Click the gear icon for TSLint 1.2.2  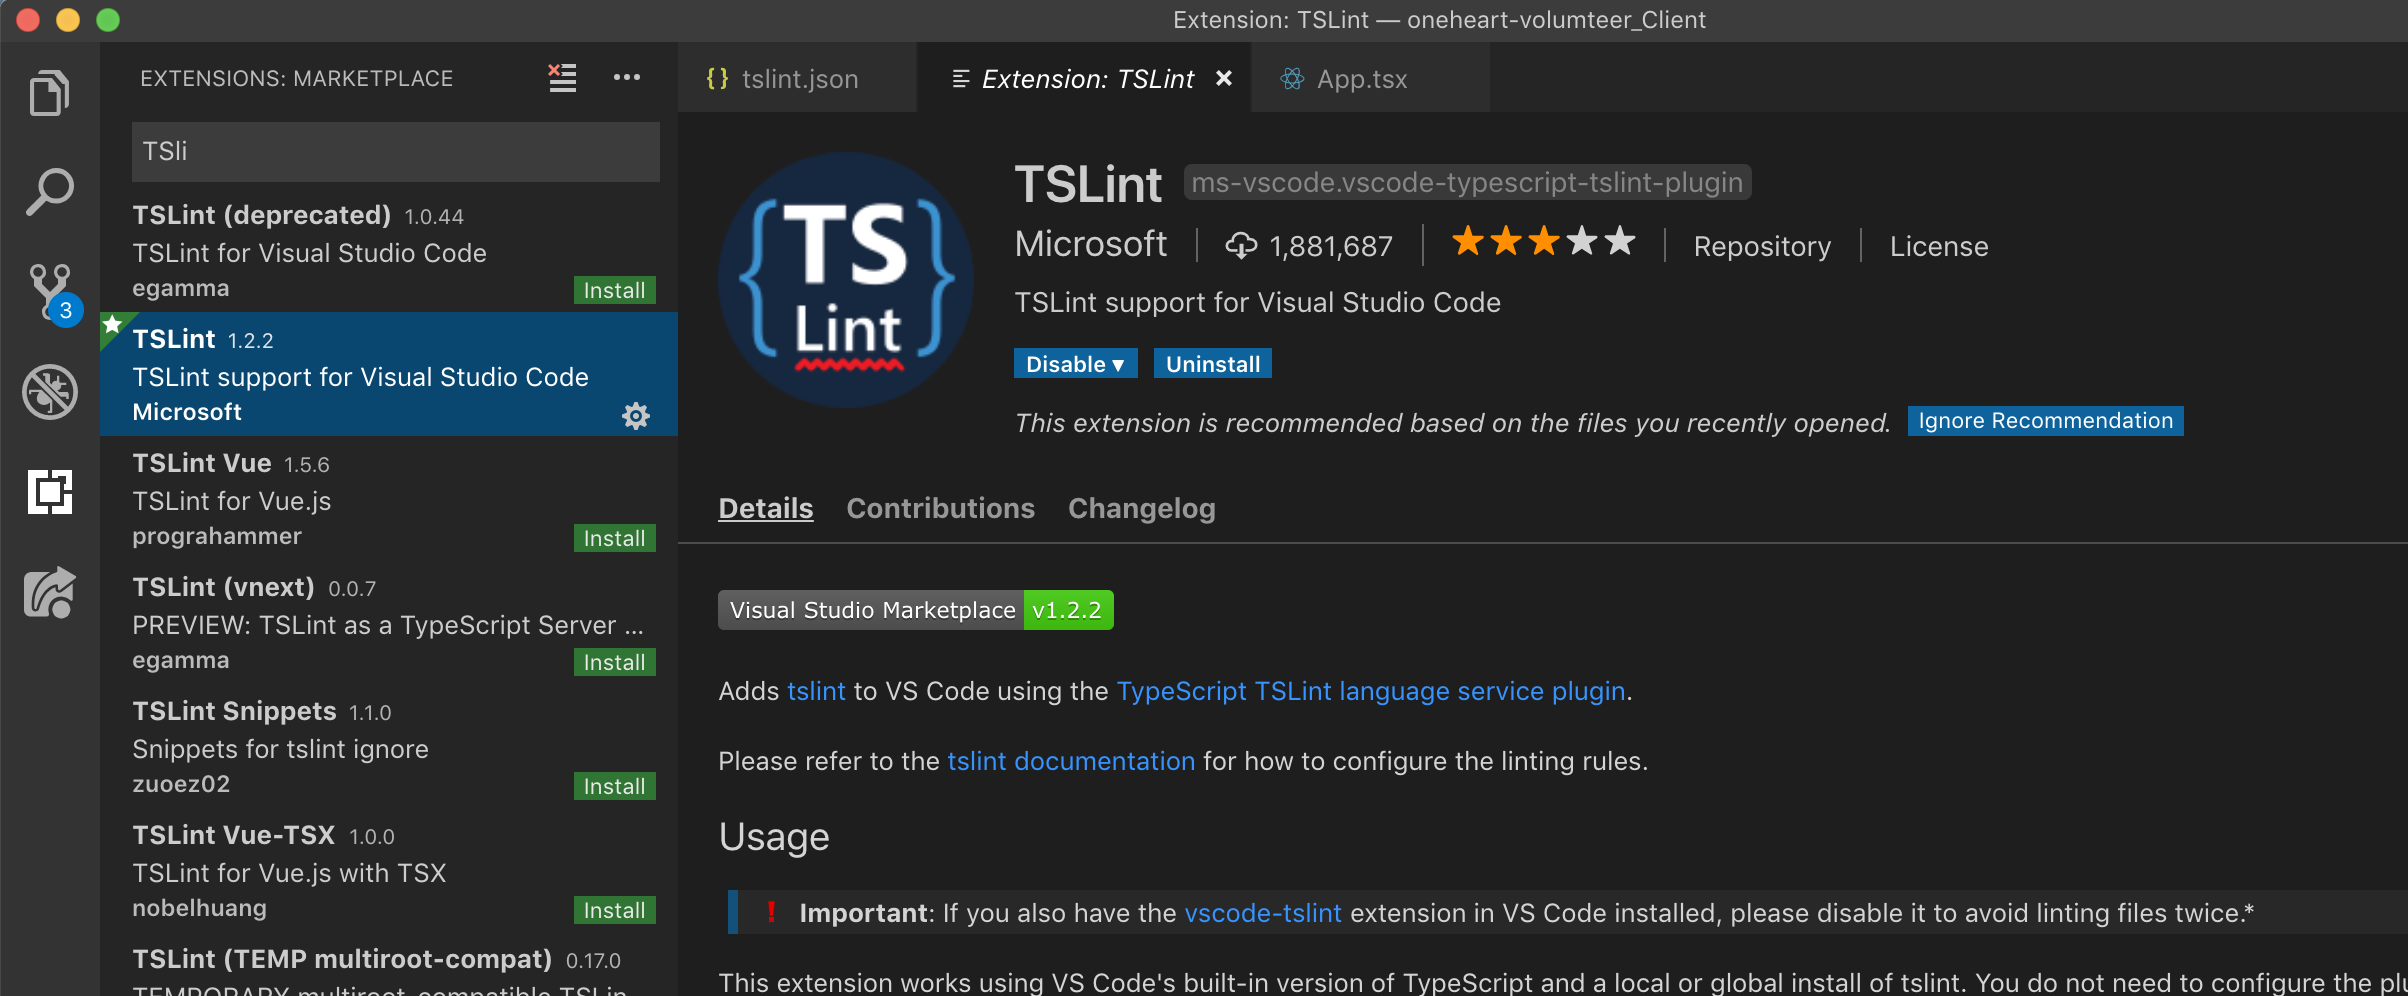tap(636, 416)
